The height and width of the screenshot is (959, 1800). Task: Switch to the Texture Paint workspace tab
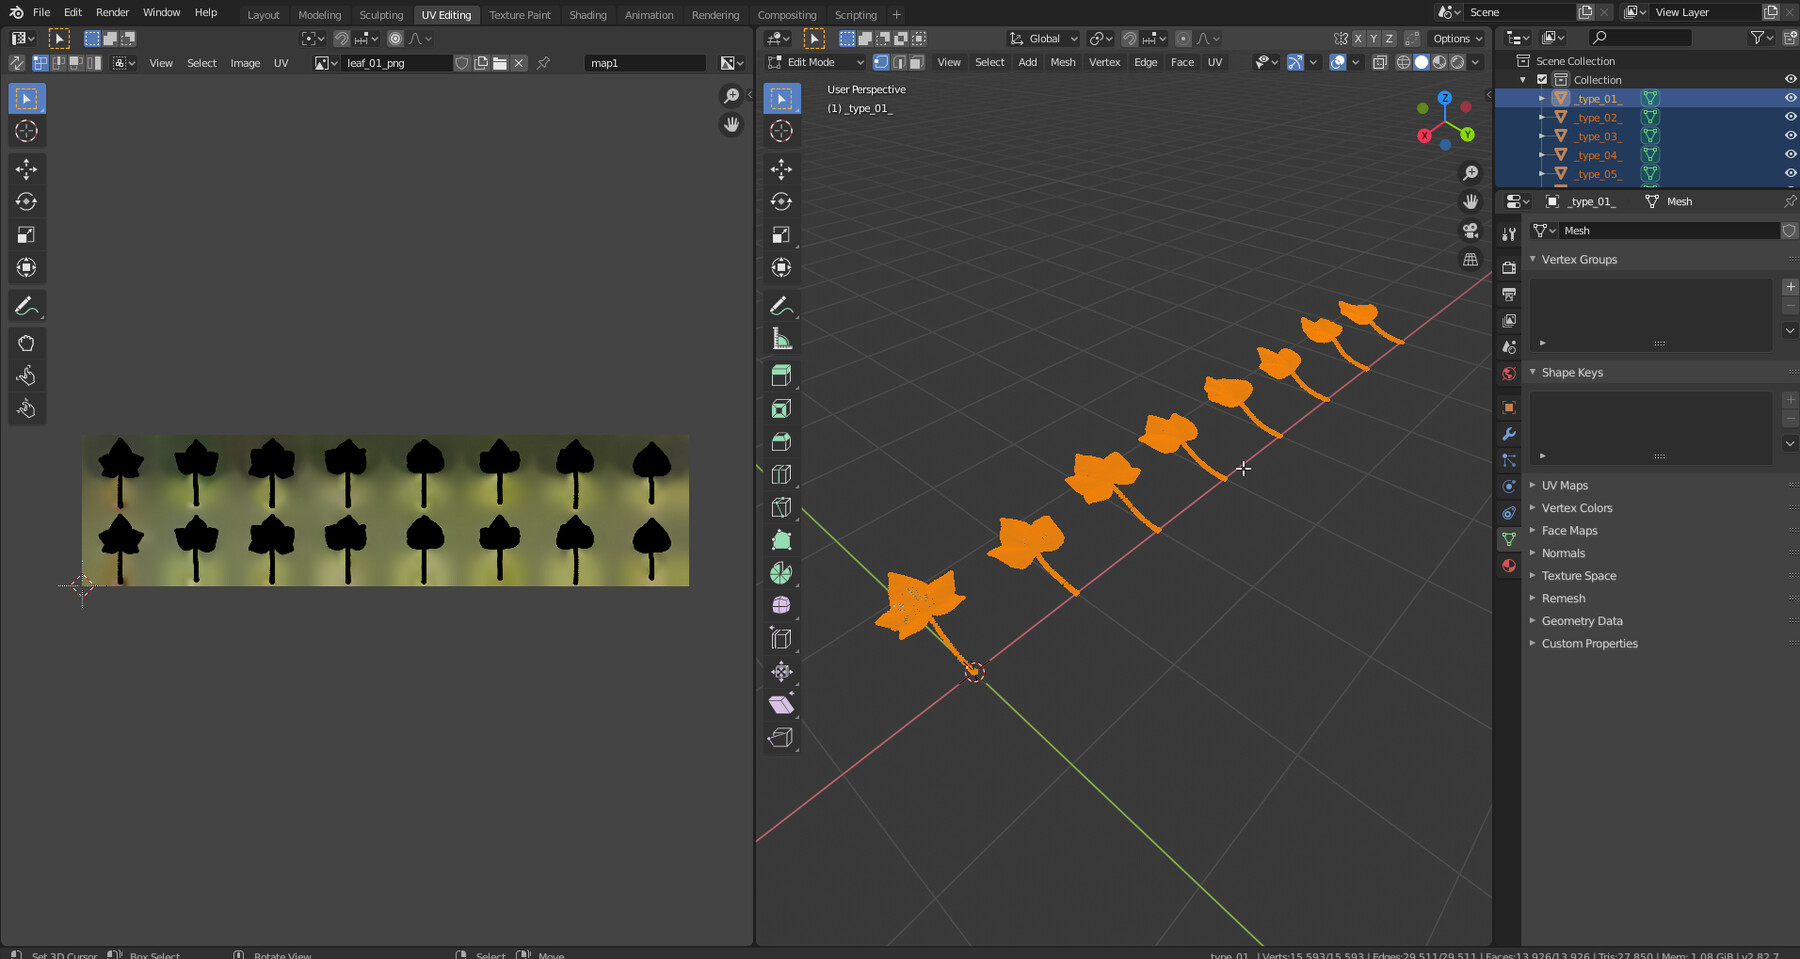coord(519,15)
